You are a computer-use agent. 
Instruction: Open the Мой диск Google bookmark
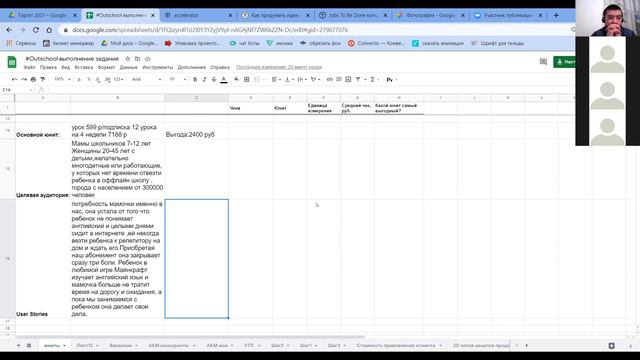click(x=129, y=43)
